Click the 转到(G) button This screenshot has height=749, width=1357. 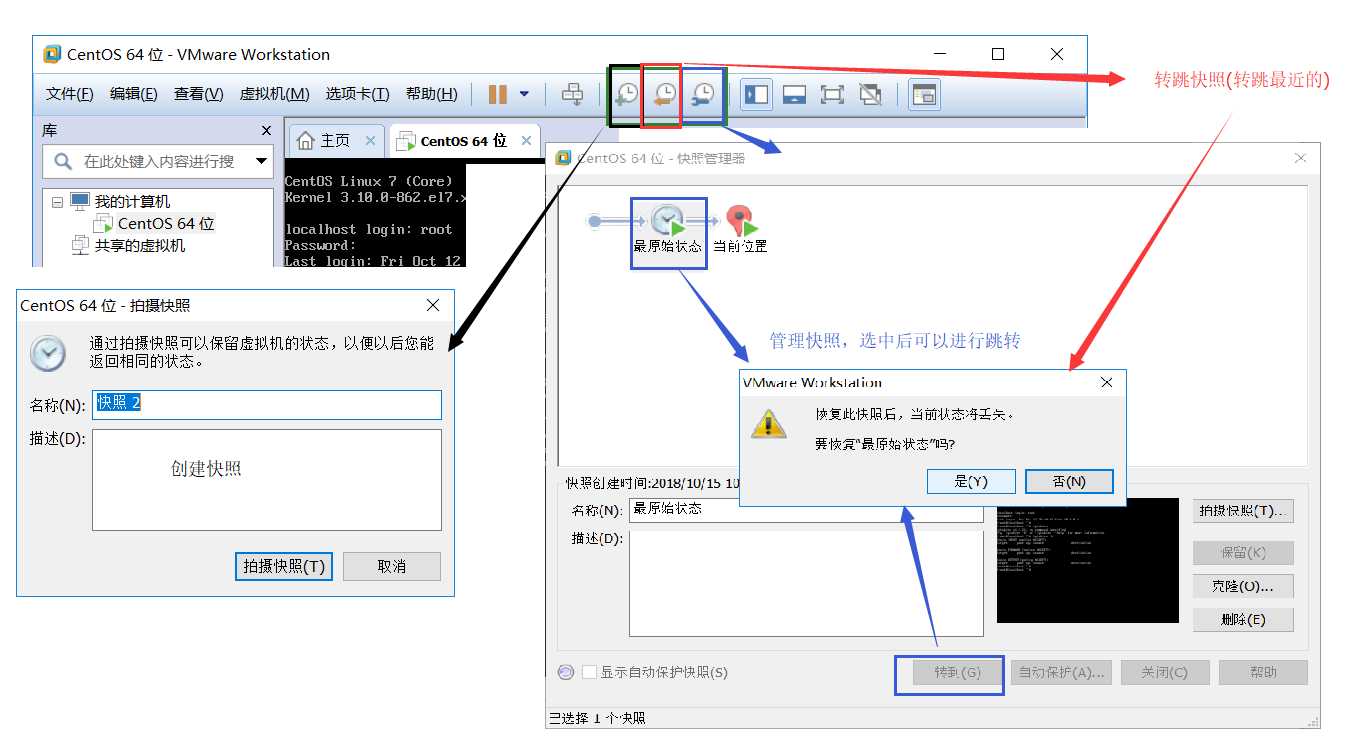click(957, 673)
